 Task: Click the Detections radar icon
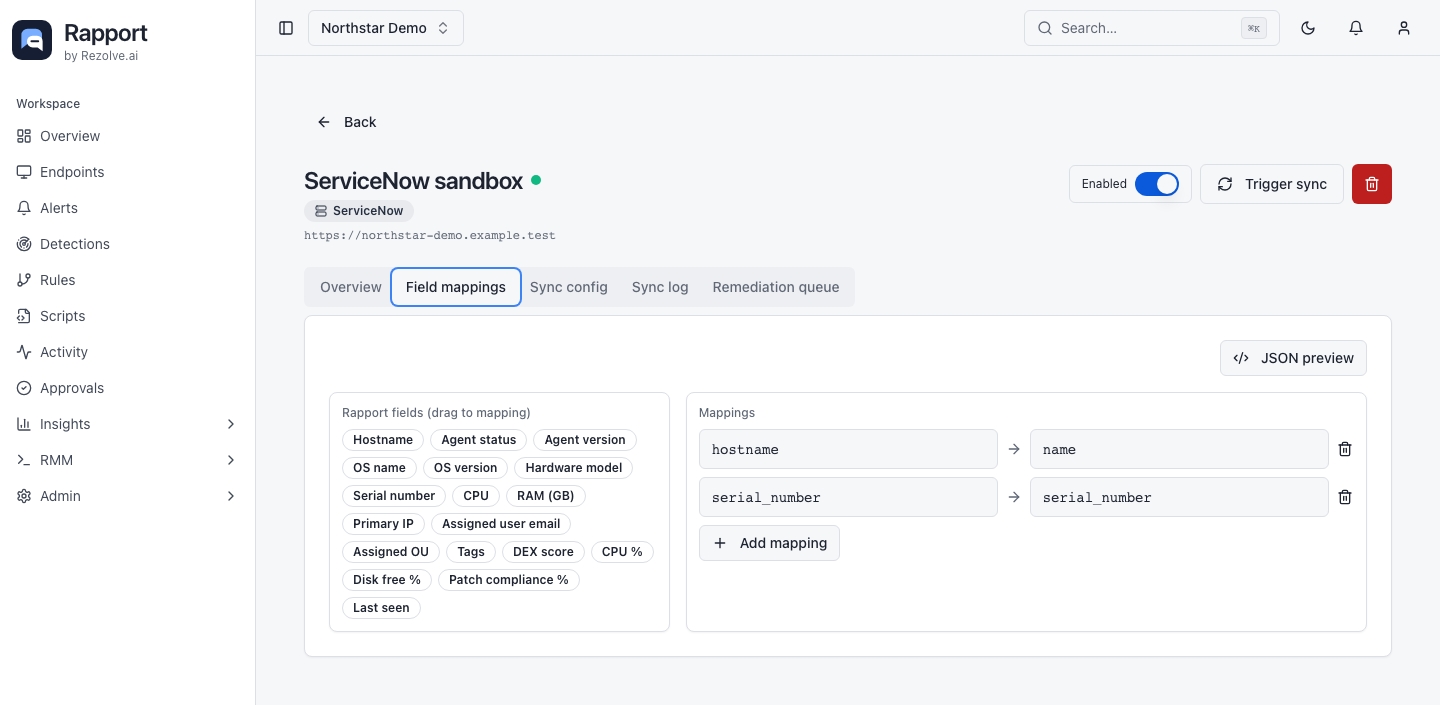click(x=24, y=244)
